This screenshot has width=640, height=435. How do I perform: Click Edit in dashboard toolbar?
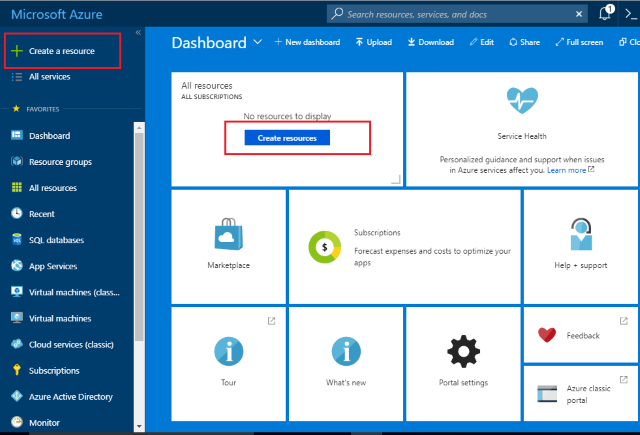click(x=482, y=42)
